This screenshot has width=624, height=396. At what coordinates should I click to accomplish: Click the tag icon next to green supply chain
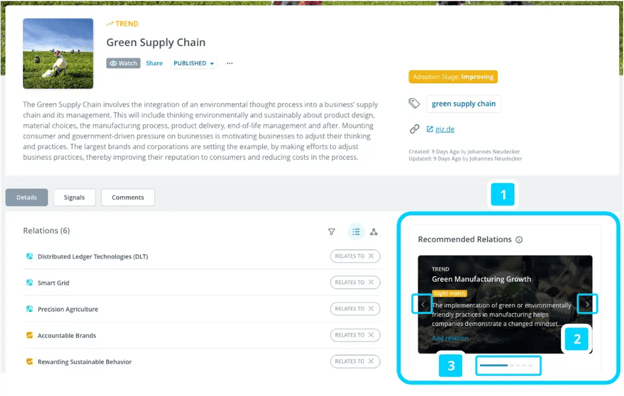(x=414, y=103)
